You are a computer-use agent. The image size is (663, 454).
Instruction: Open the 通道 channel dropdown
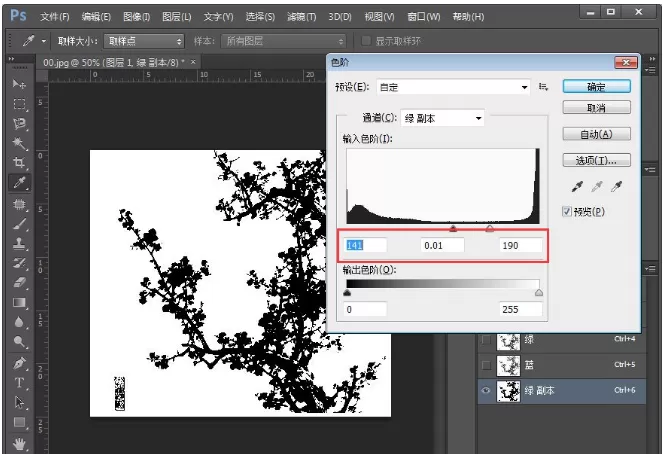442,118
